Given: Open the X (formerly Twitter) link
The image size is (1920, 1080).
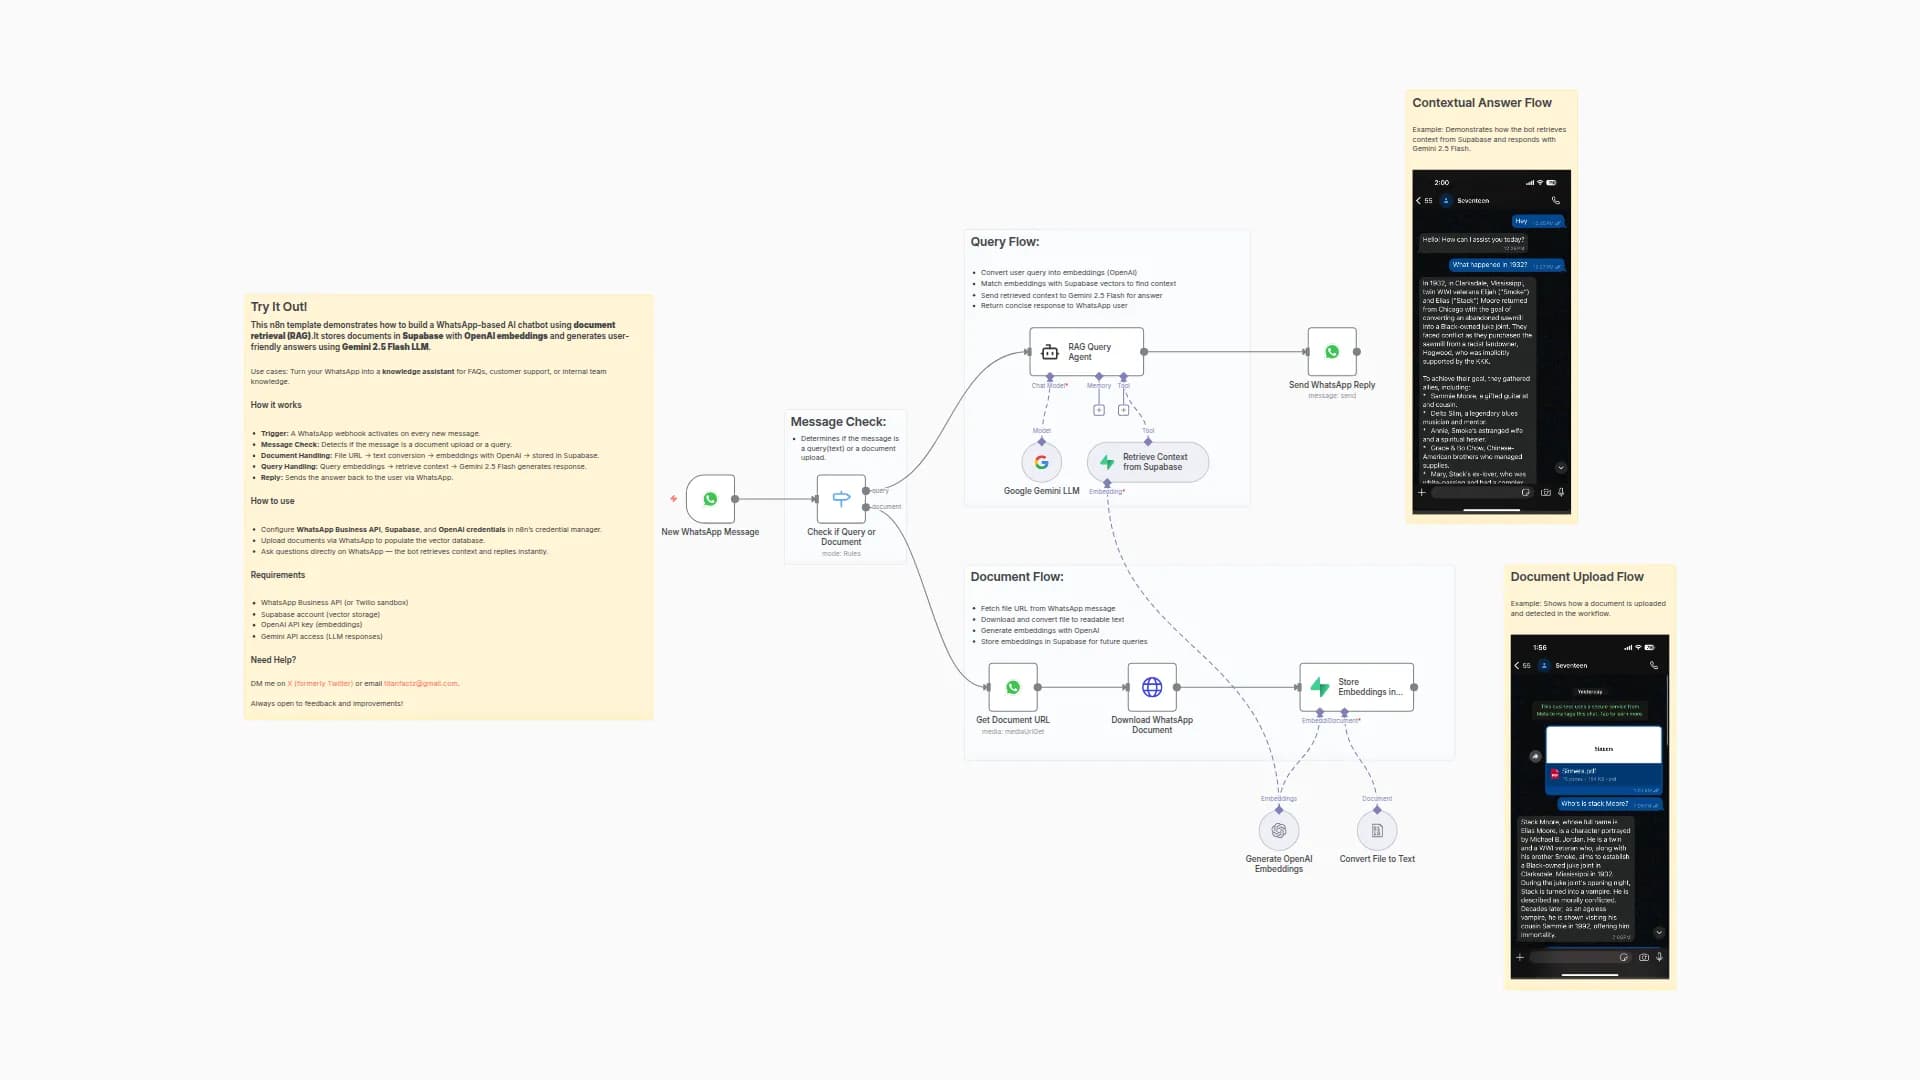Looking at the screenshot, I should pyautogui.click(x=320, y=683).
